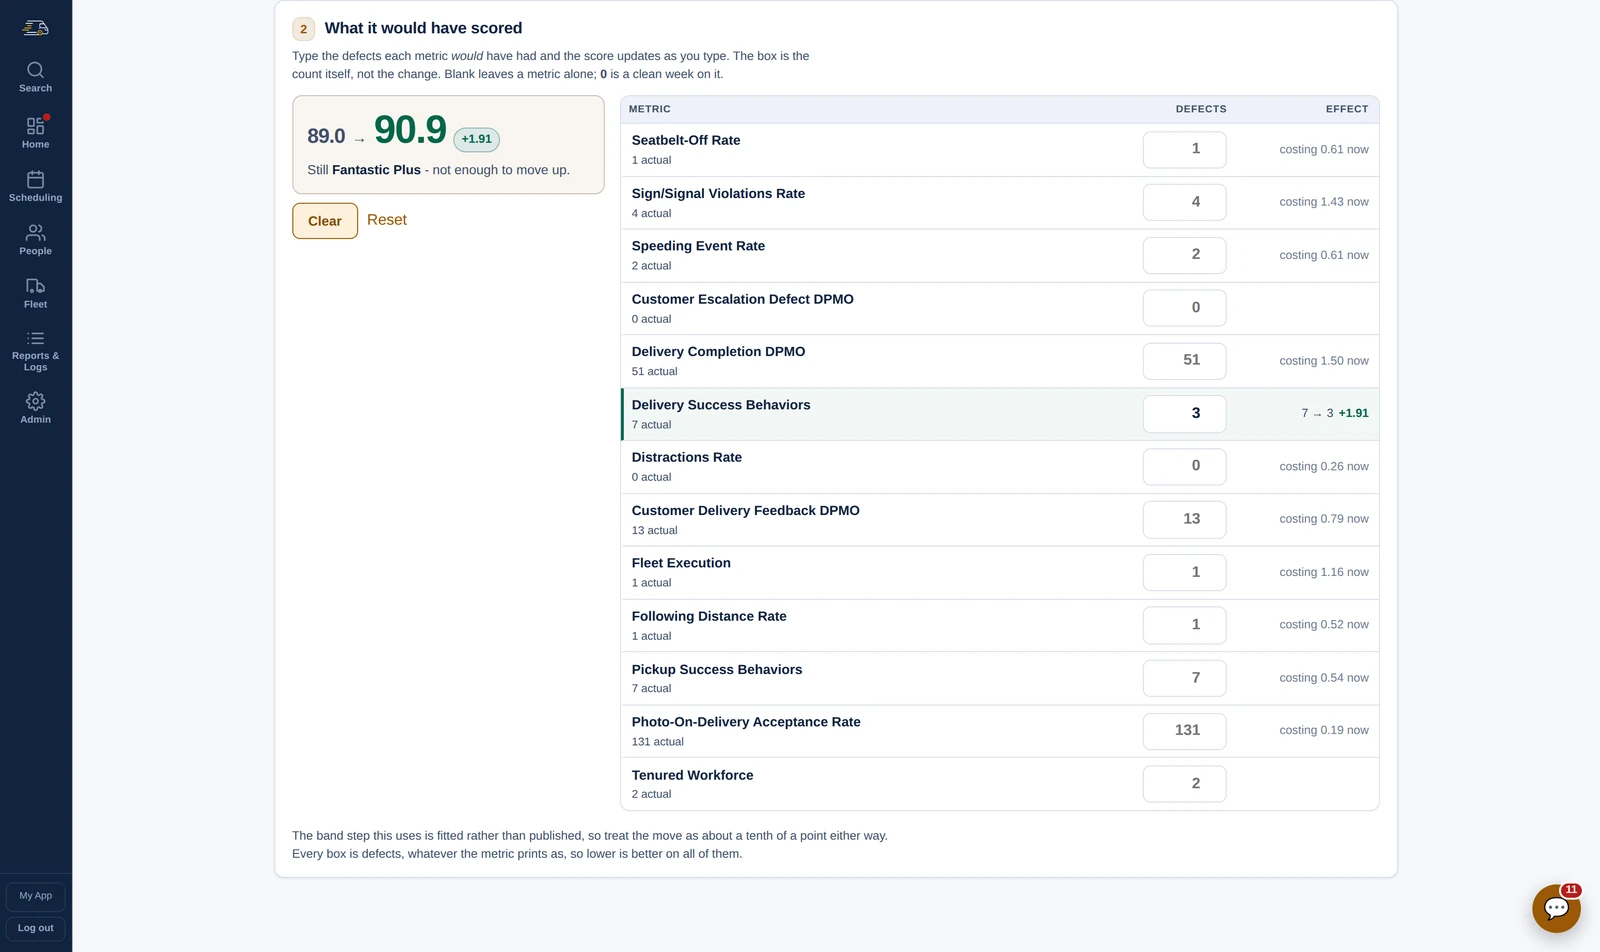
Task: Click the 'costing 0.19 now' effect text
Action: 1324,730
